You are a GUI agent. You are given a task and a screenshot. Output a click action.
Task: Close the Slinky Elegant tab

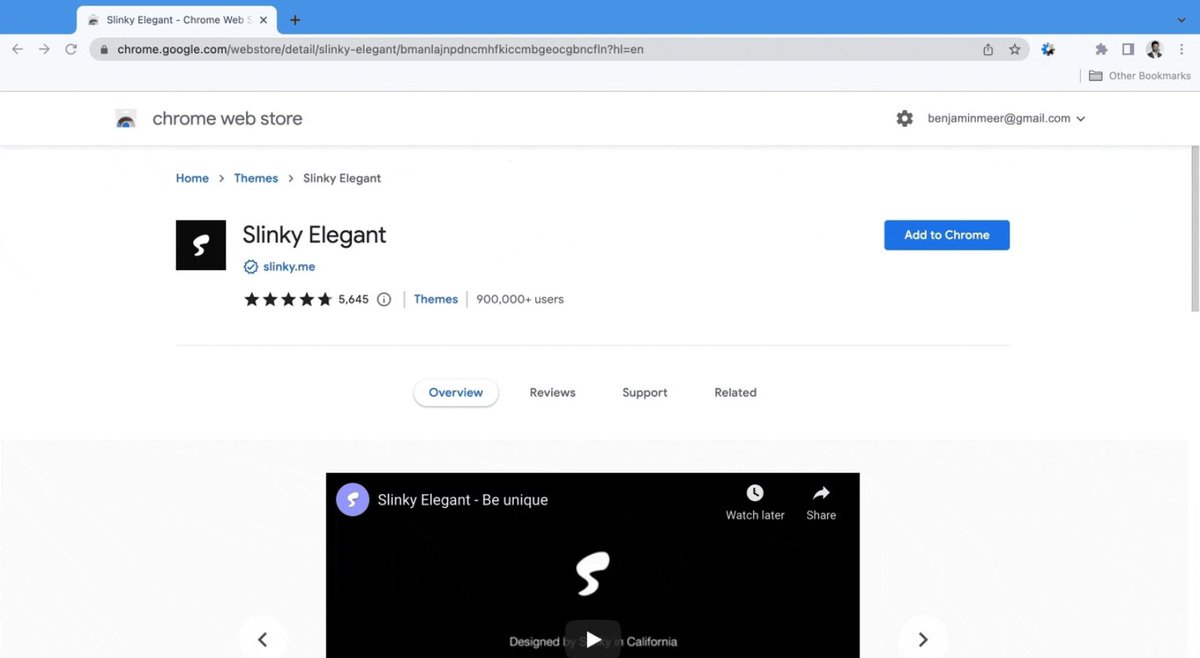coord(263,20)
